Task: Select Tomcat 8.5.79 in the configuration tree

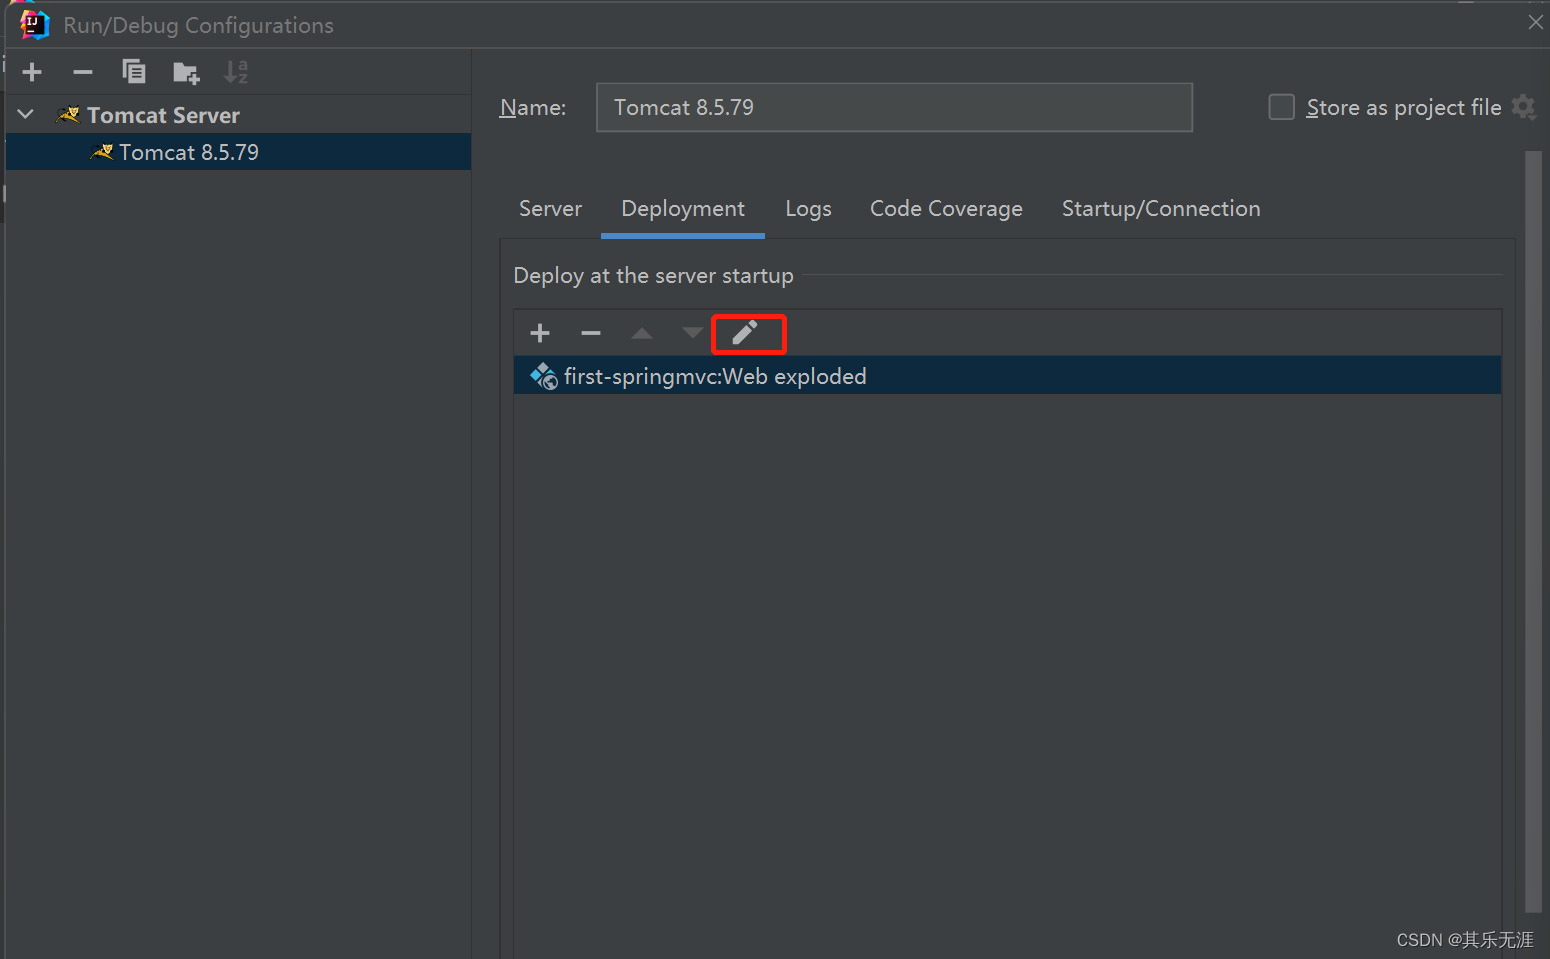Action: (x=188, y=151)
